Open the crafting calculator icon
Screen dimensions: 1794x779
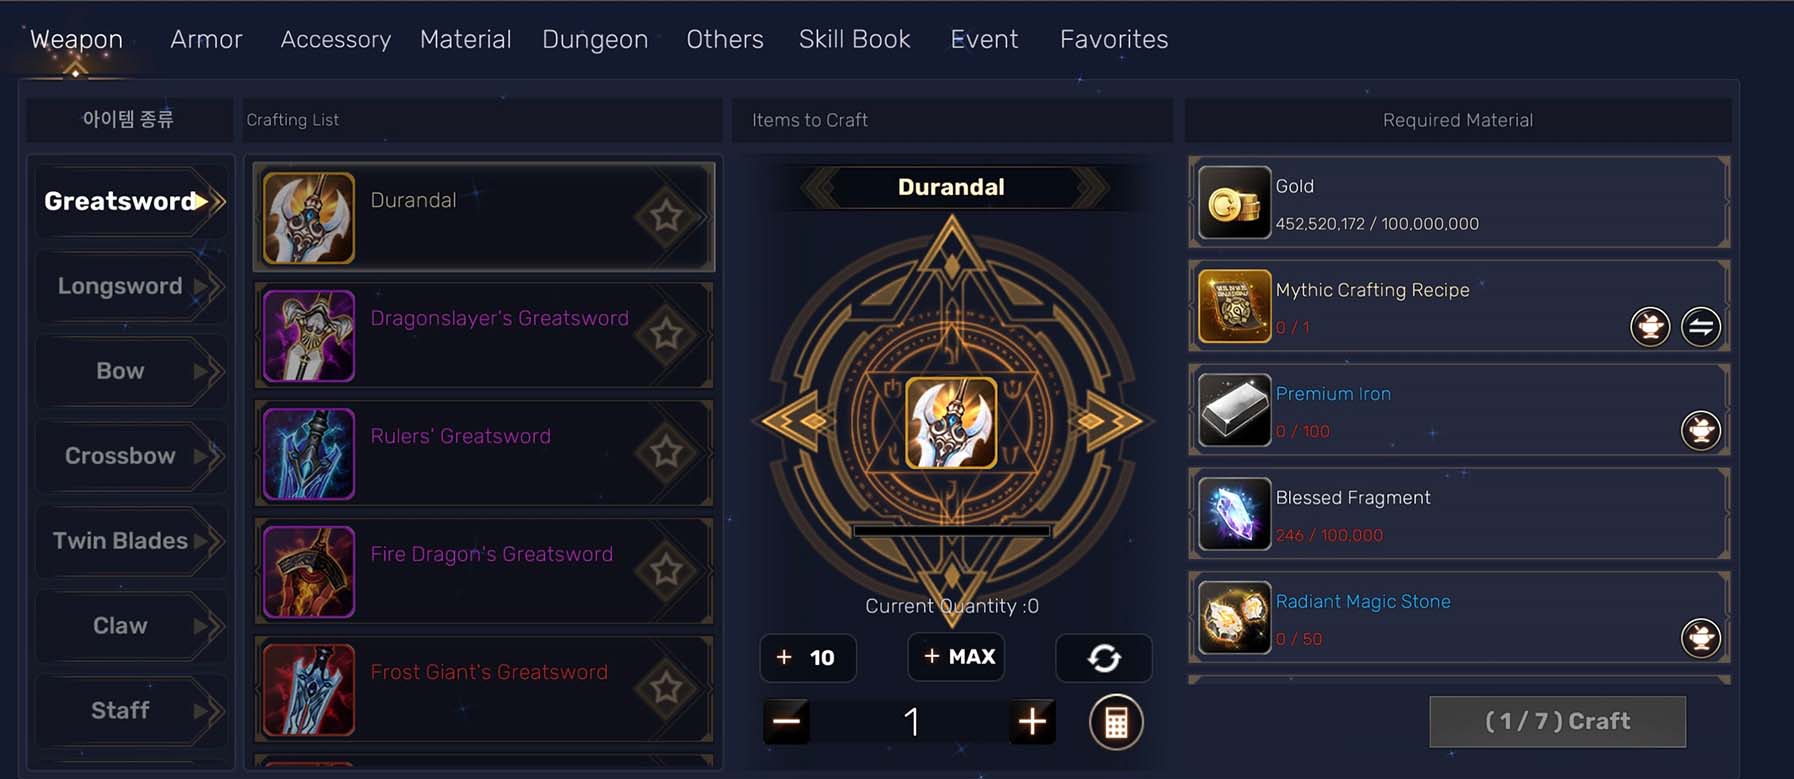1116,722
